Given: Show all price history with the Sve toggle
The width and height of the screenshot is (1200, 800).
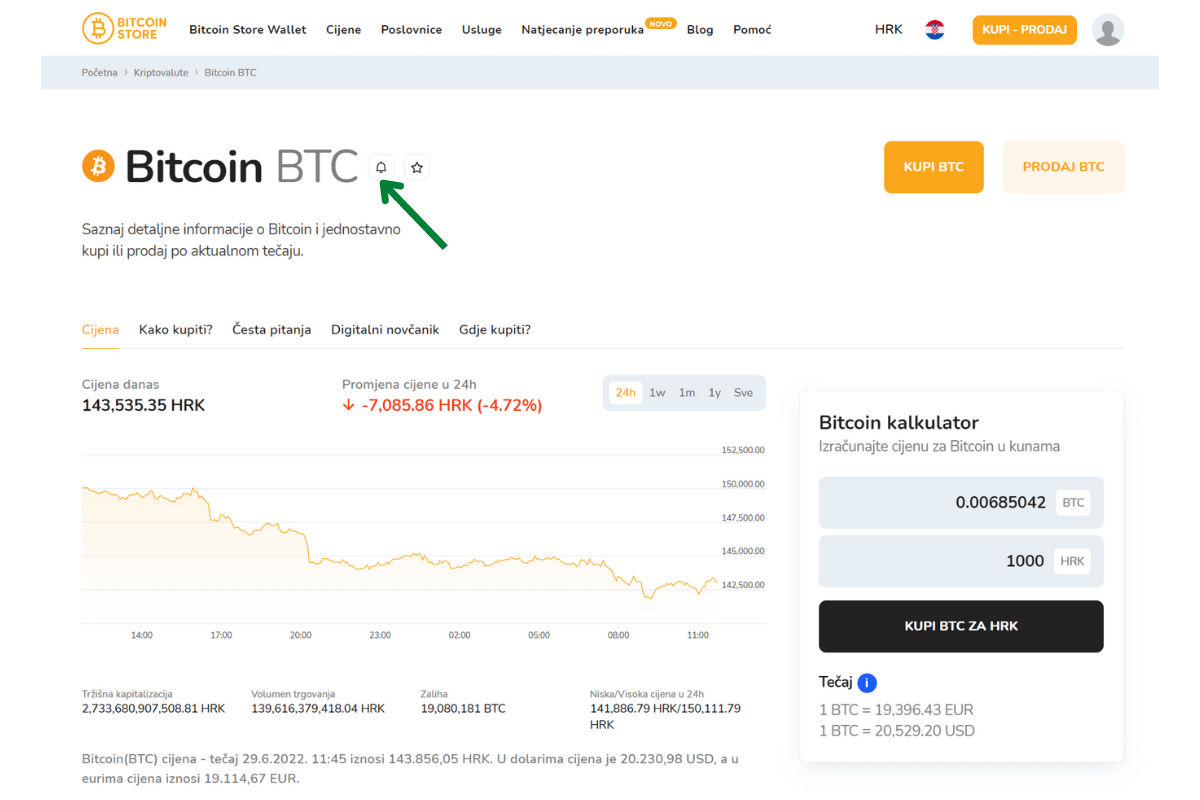Looking at the screenshot, I should click(743, 392).
